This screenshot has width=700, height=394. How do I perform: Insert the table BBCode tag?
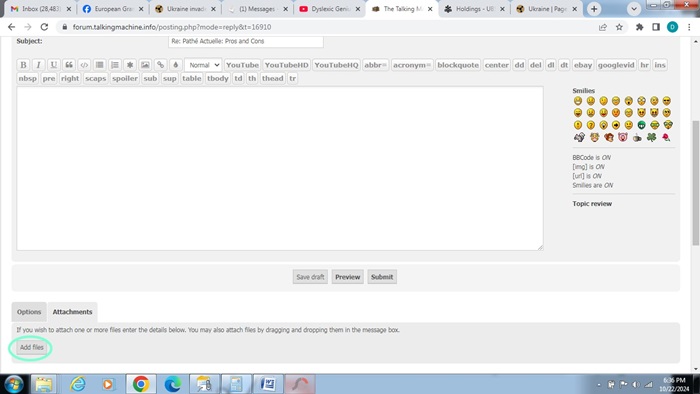[x=192, y=79]
